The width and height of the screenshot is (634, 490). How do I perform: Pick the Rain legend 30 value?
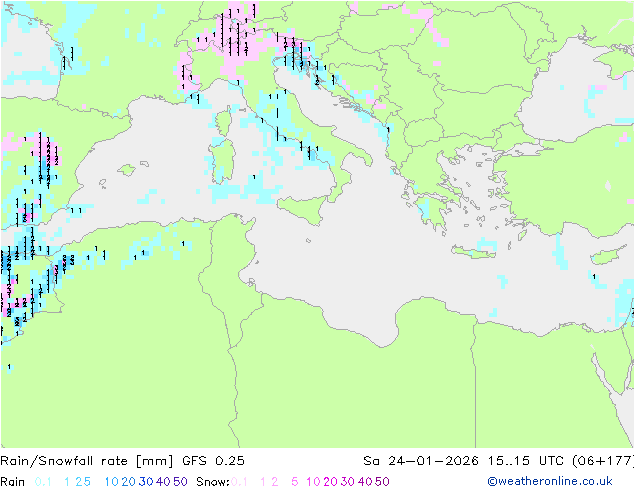tap(146, 482)
